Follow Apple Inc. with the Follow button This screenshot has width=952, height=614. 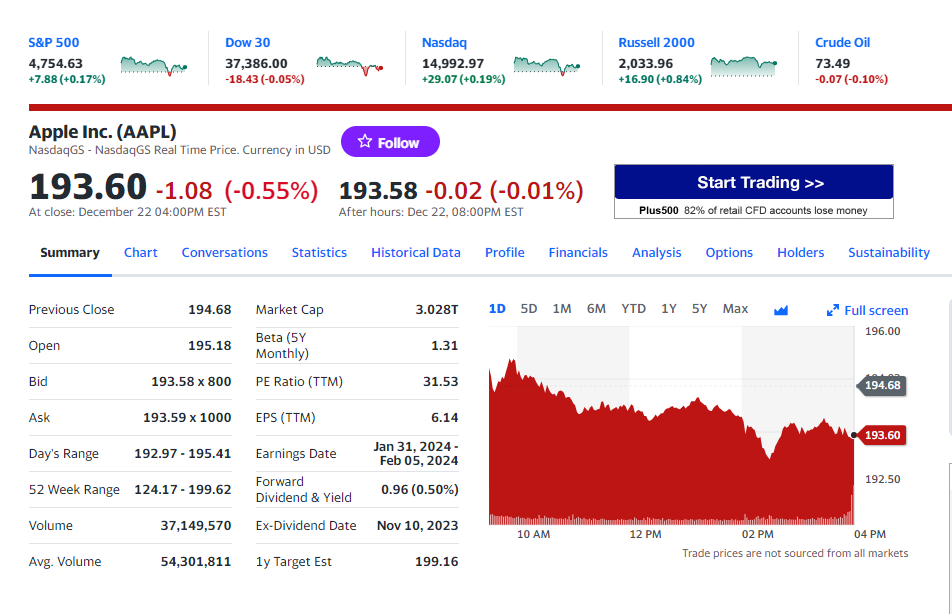coord(390,142)
